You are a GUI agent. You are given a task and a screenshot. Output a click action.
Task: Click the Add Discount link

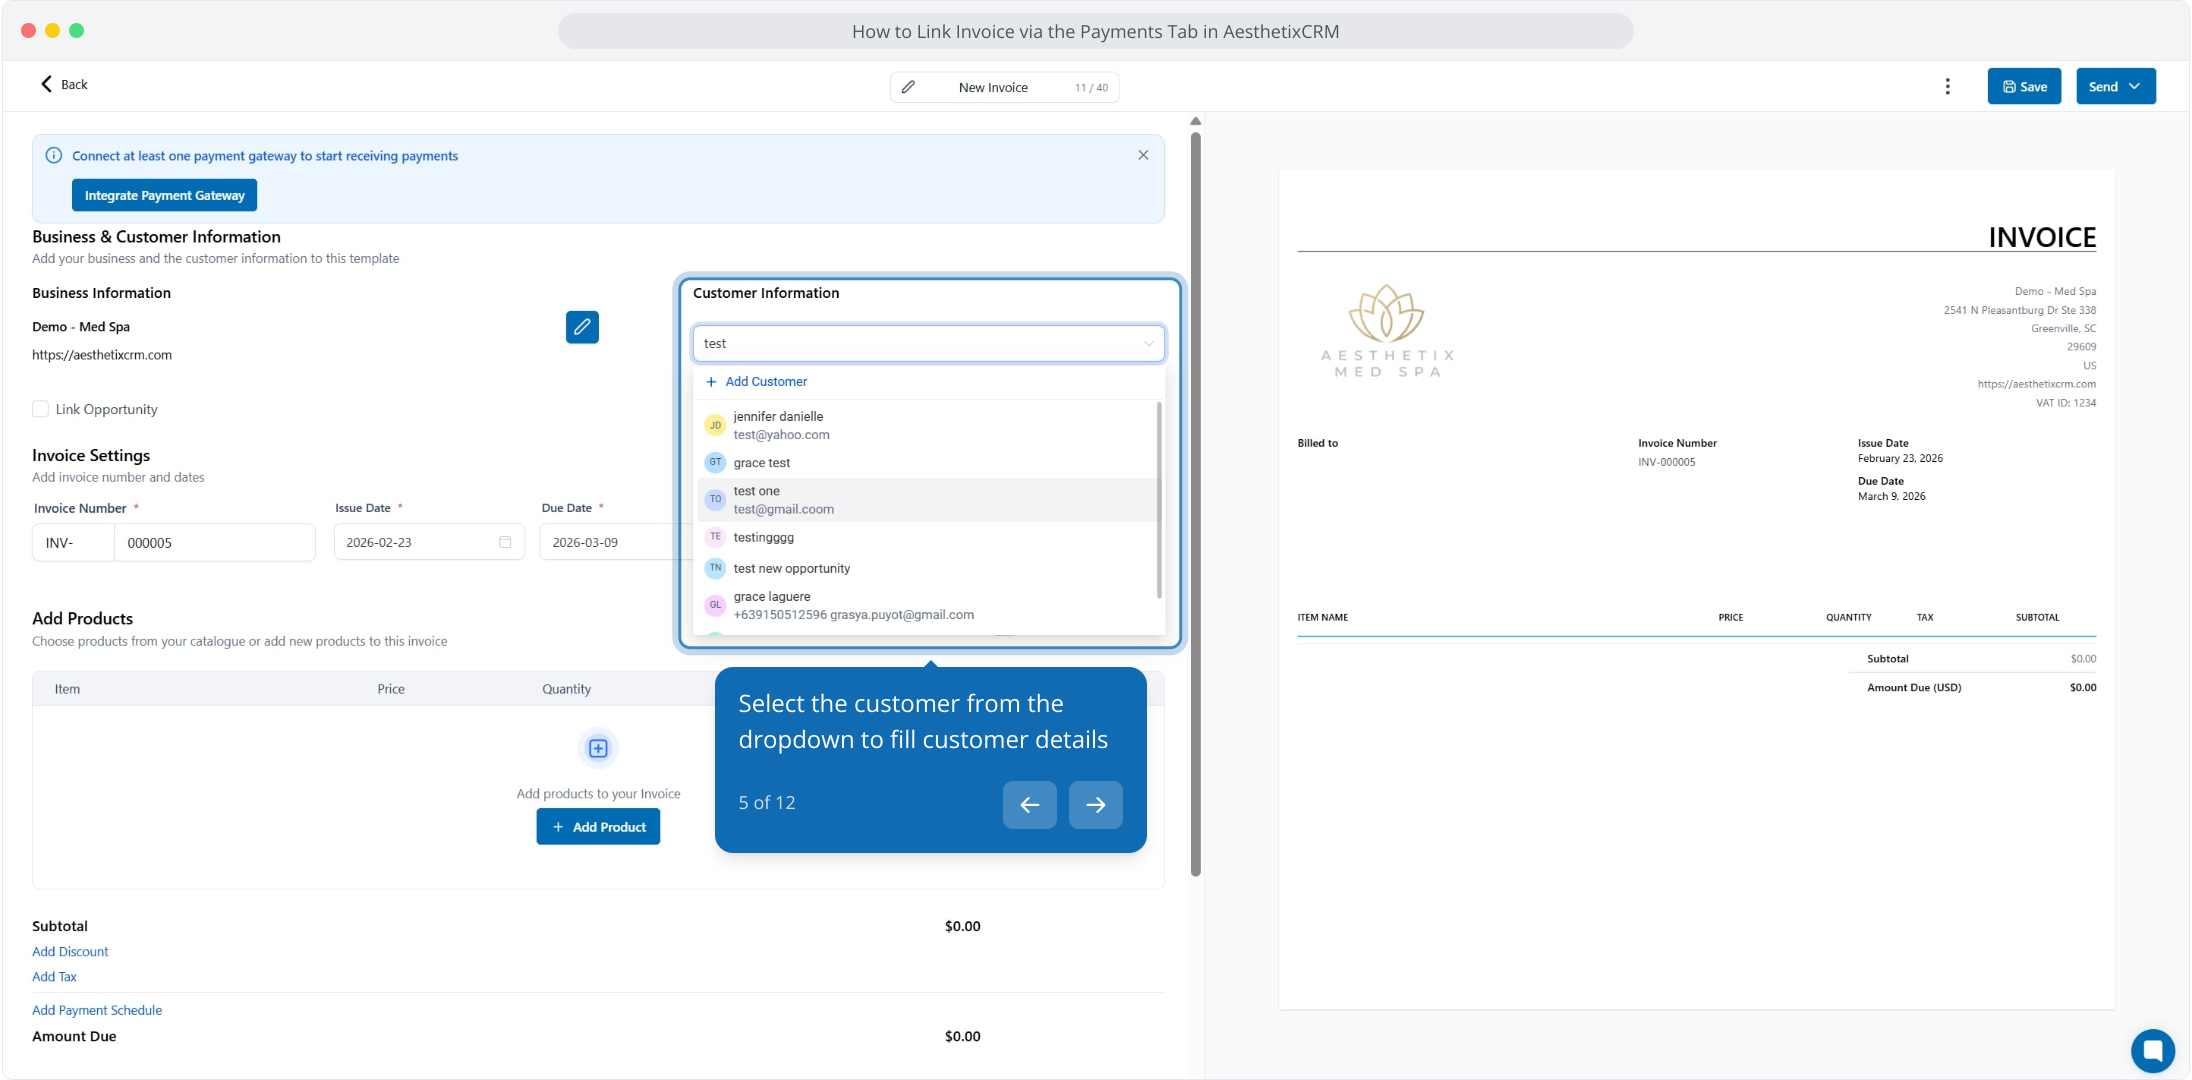[70, 951]
